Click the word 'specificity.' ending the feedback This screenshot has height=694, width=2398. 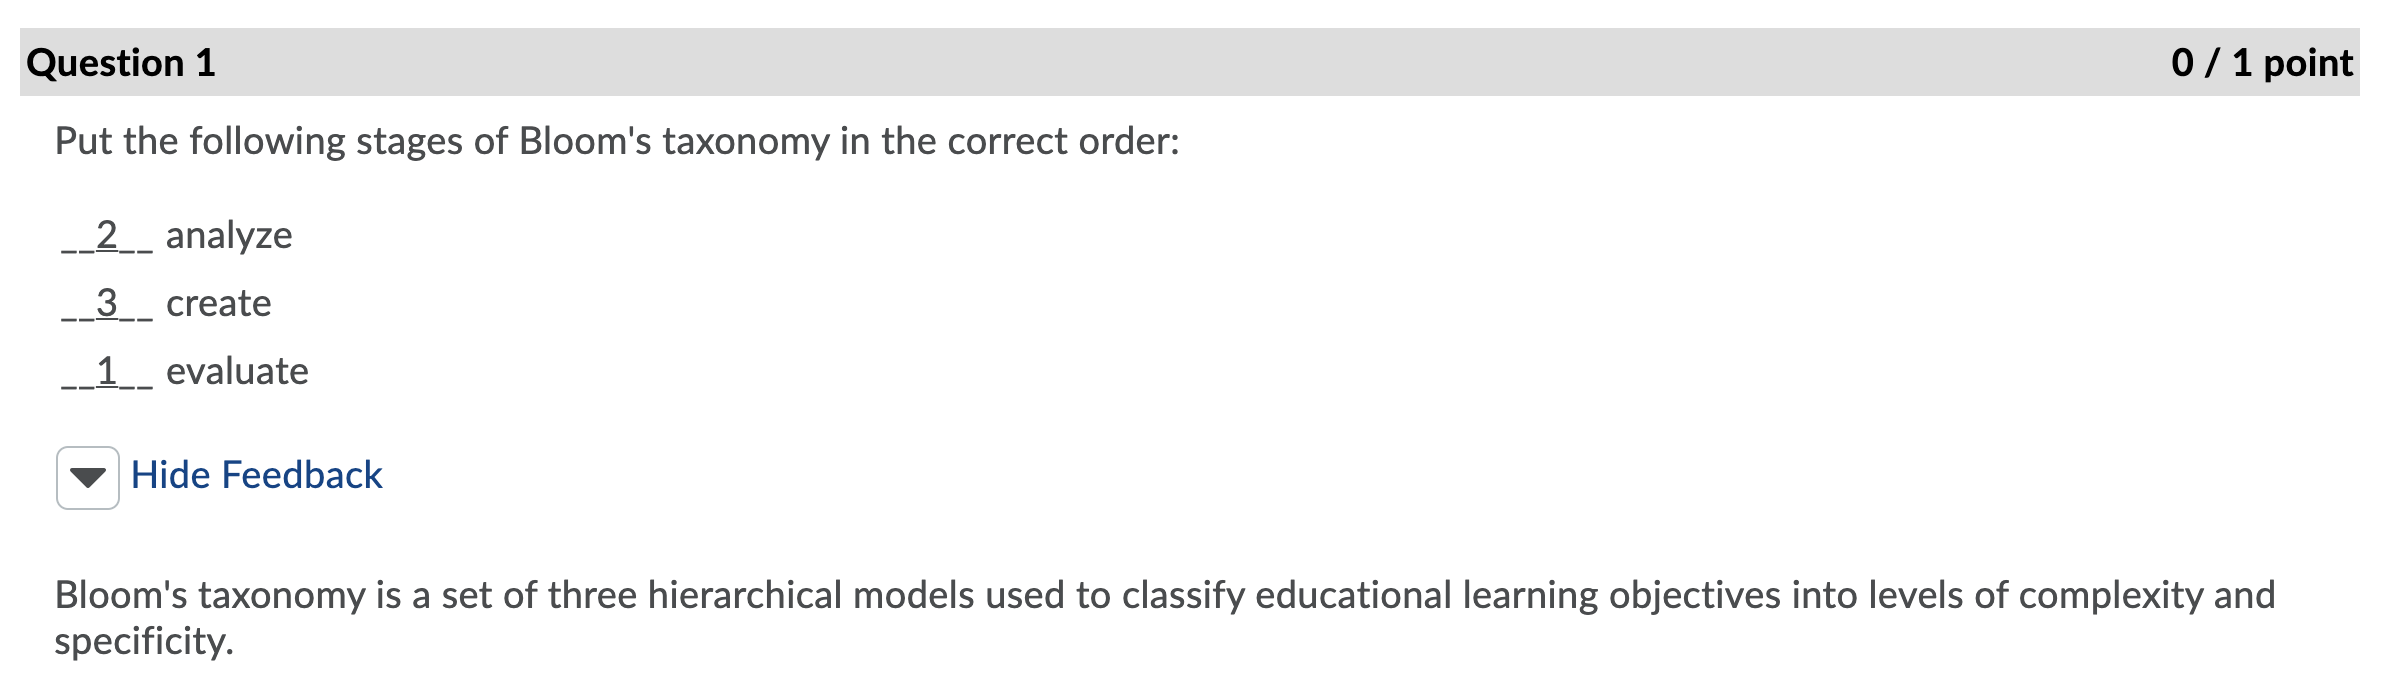144,641
